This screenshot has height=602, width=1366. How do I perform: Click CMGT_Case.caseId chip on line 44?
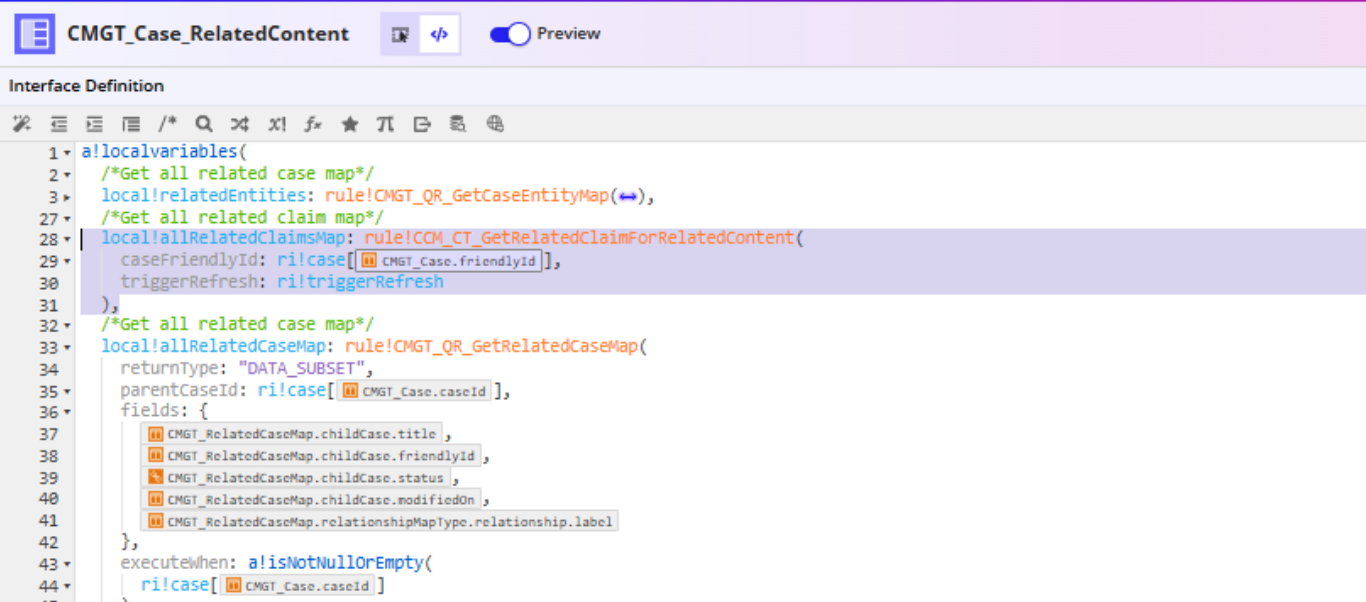(x=297, y=586)
